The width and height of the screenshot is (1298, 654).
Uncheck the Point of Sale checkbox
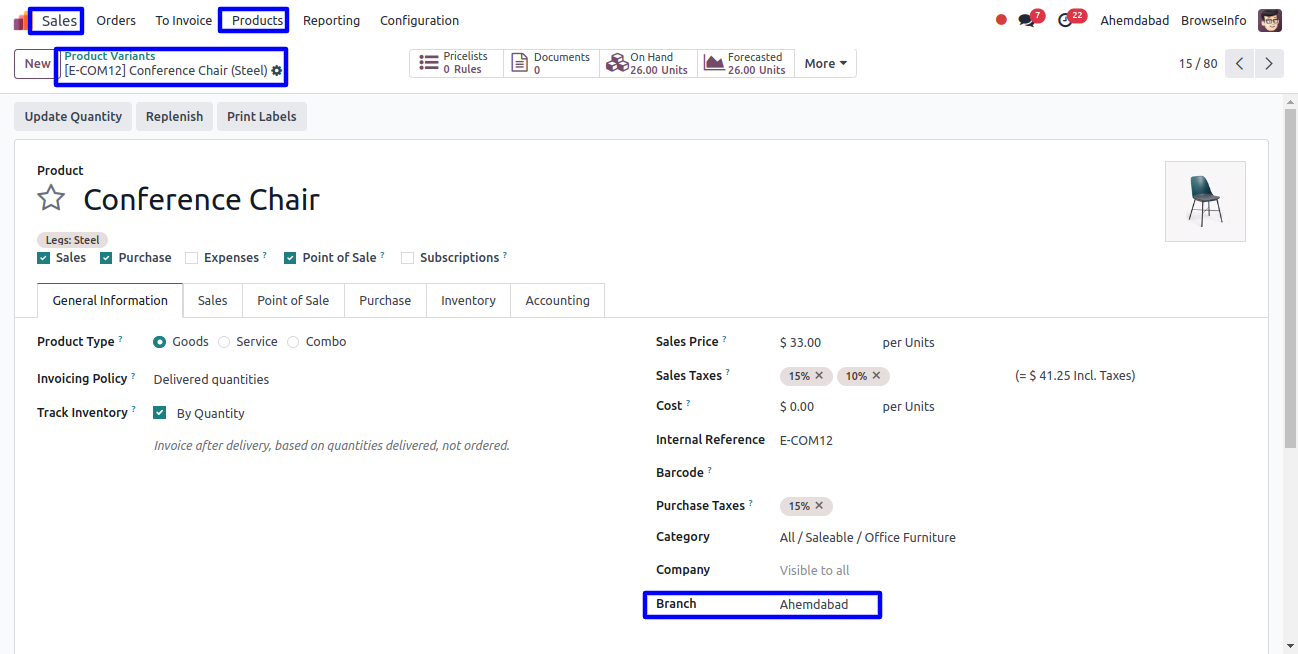(x=290, y=258)
